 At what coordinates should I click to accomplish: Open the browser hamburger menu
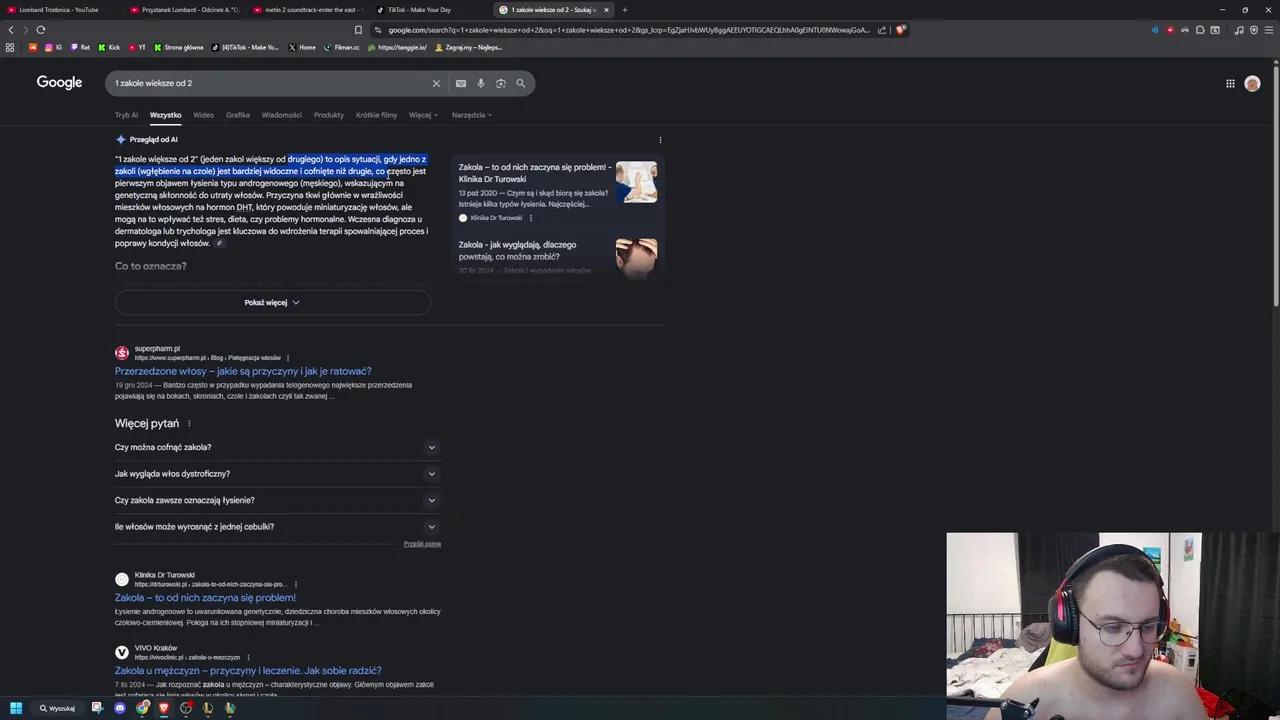[1269, 30]
